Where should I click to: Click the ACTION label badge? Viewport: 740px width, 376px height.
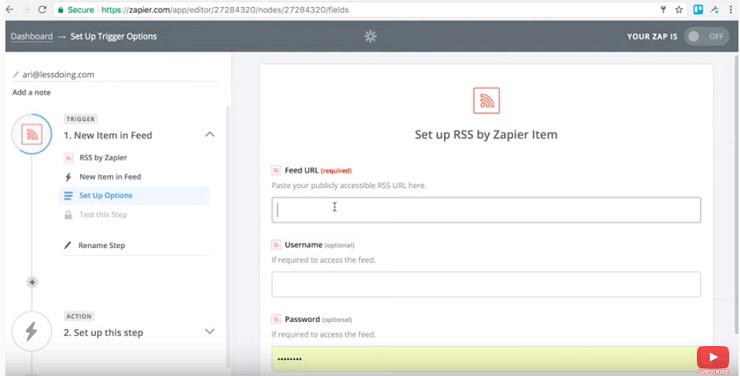tap(79, 316)
